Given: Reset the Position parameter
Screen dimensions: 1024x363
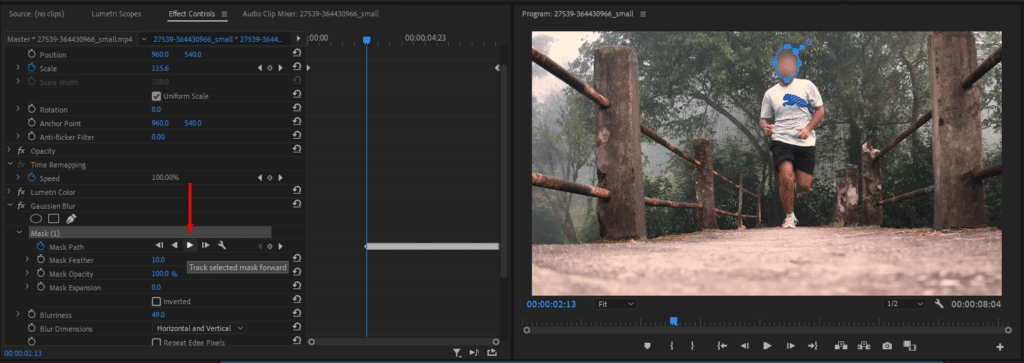Looking at the screenshot, I should pos(297,54).
